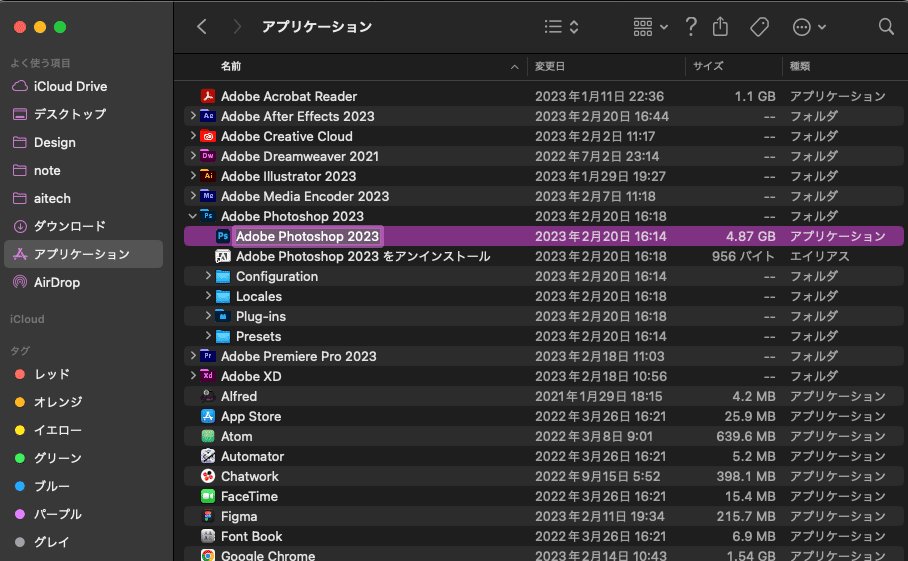Screen dimensions: 908x561
Task: Click the Chatwork app icon
Action: (208, 476)
